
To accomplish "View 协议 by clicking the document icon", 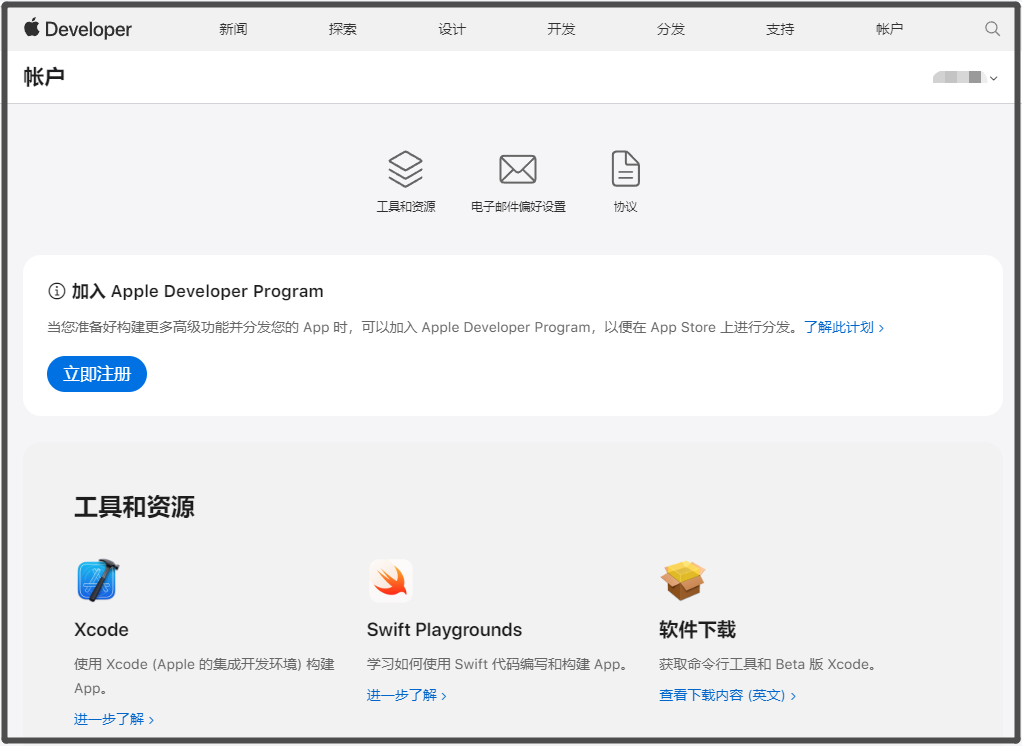I will (x=625, y=168).
